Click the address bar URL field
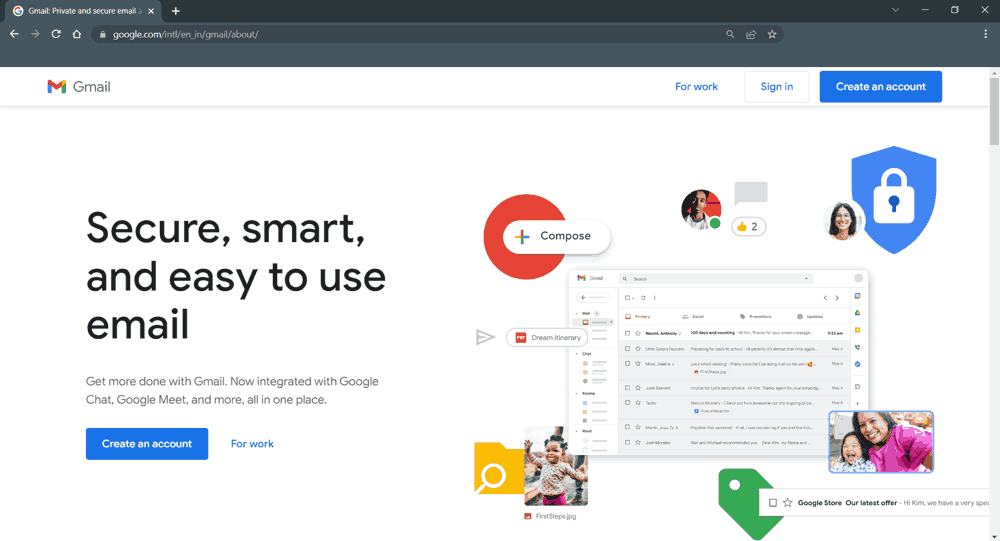This screenshot has width=1000, height=541. (400, 34)
